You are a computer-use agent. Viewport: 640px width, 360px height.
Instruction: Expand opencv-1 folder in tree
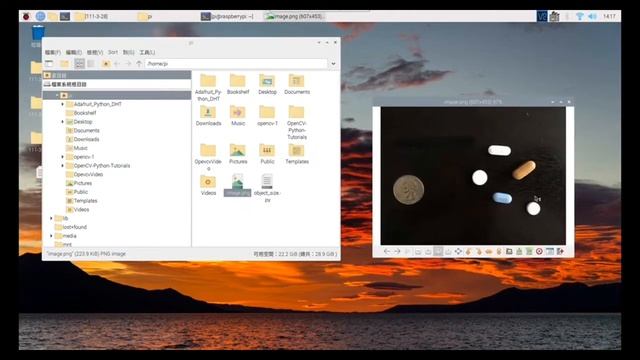62,157
